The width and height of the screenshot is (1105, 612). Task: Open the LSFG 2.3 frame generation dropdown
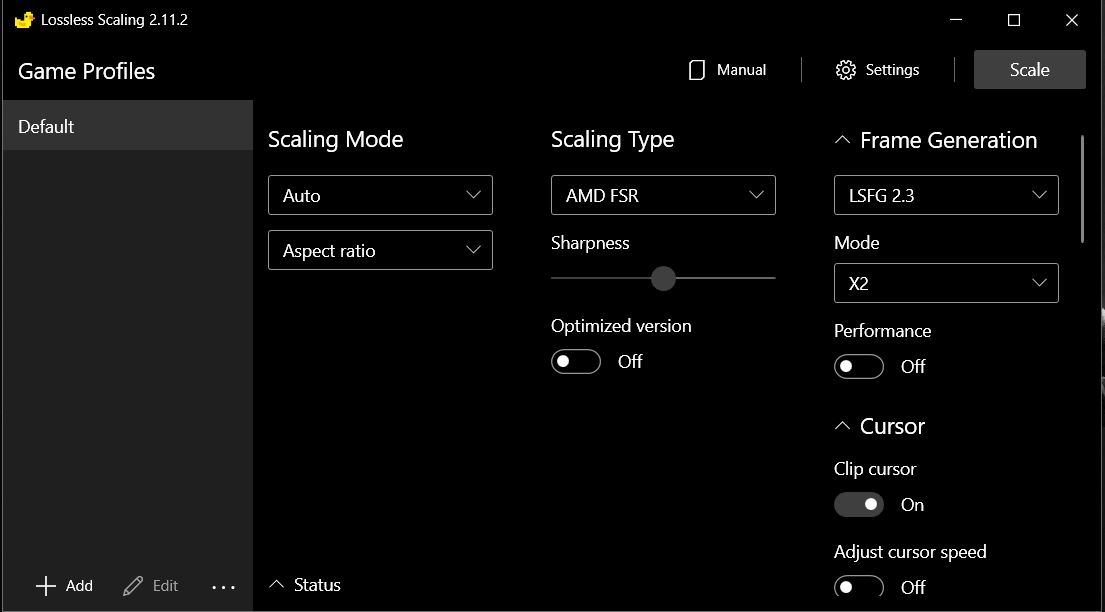[x=946, y=195]
